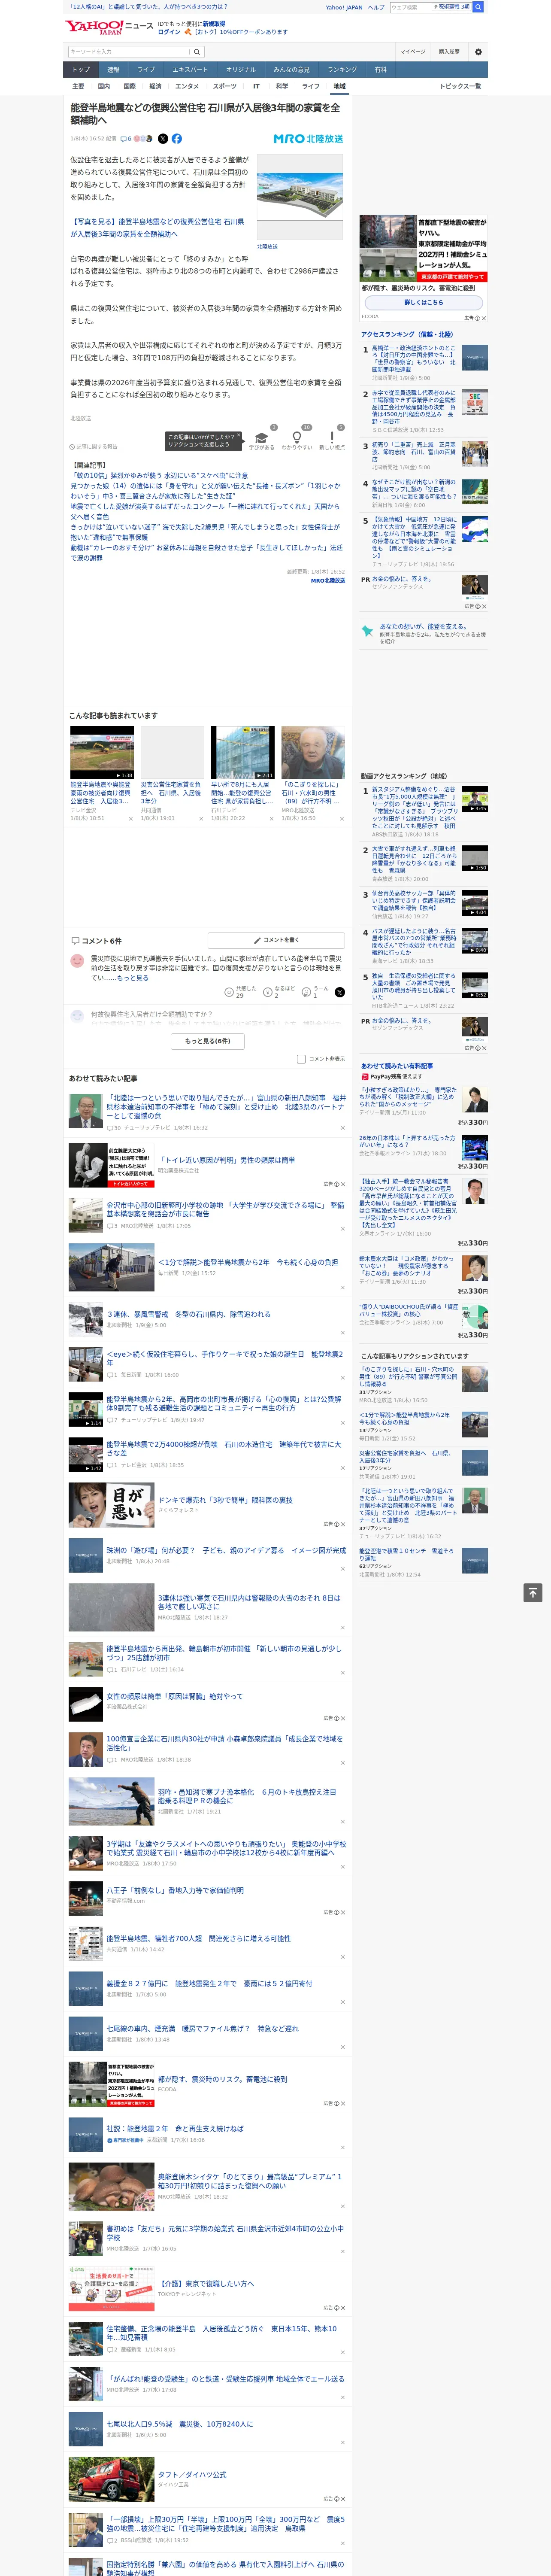The height and width of the screenshot is (2576, 551).
Task: Open the みんなの意見 tab
Action: pyautogui.click(x=292, y=70)
